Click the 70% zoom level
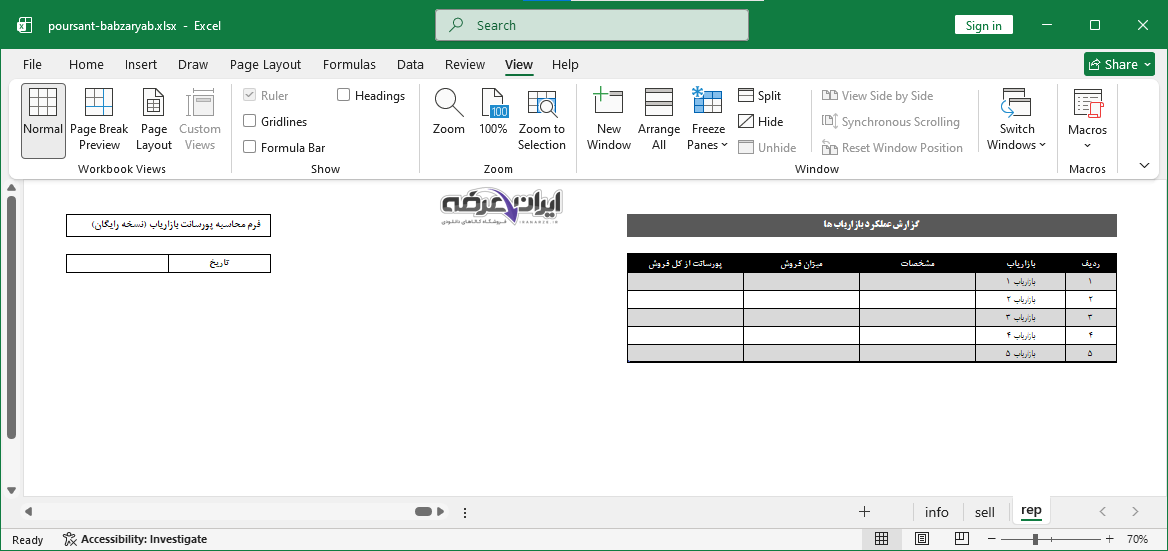1168x551 pixels. coord(1137,538)
